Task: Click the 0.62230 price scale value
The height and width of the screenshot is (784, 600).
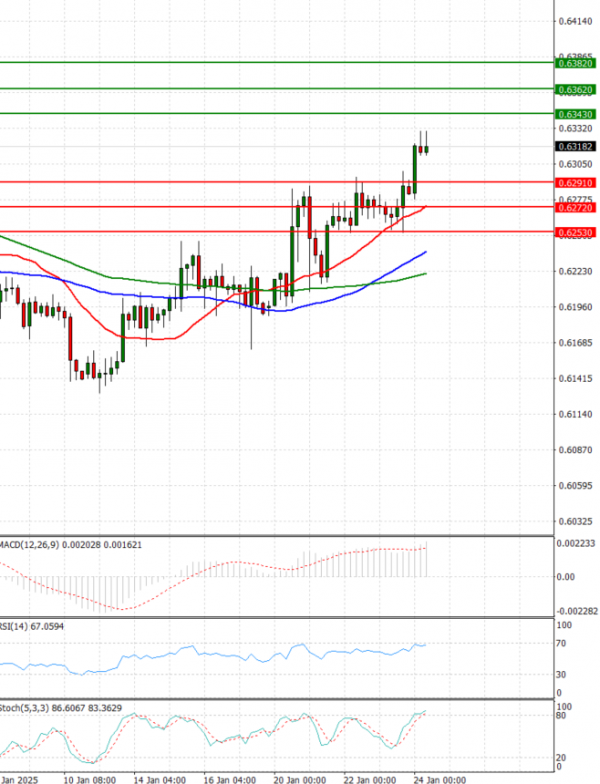Action: pos(575,271)
